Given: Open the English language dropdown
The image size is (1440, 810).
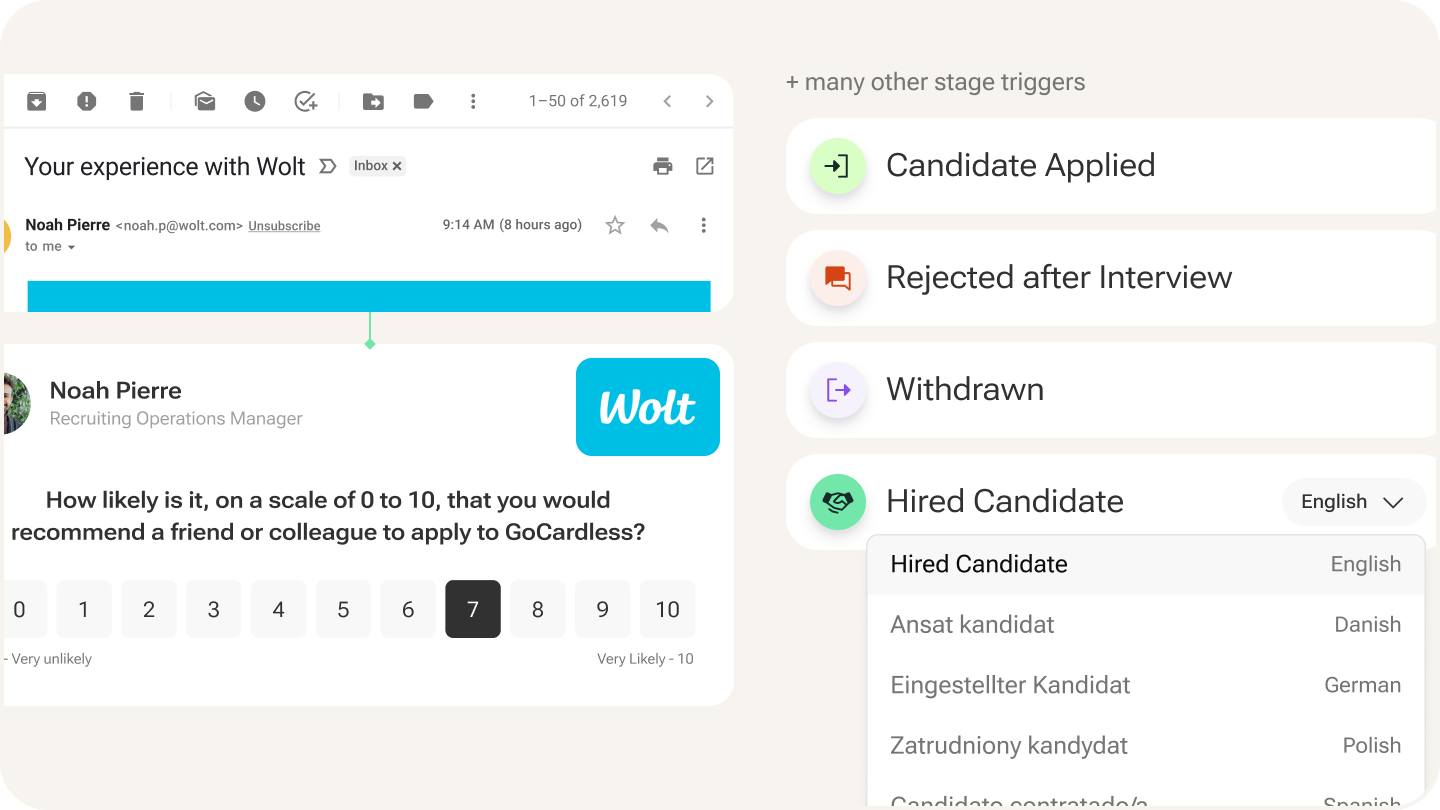Looking at the screenshot, I should point(1353,502).
